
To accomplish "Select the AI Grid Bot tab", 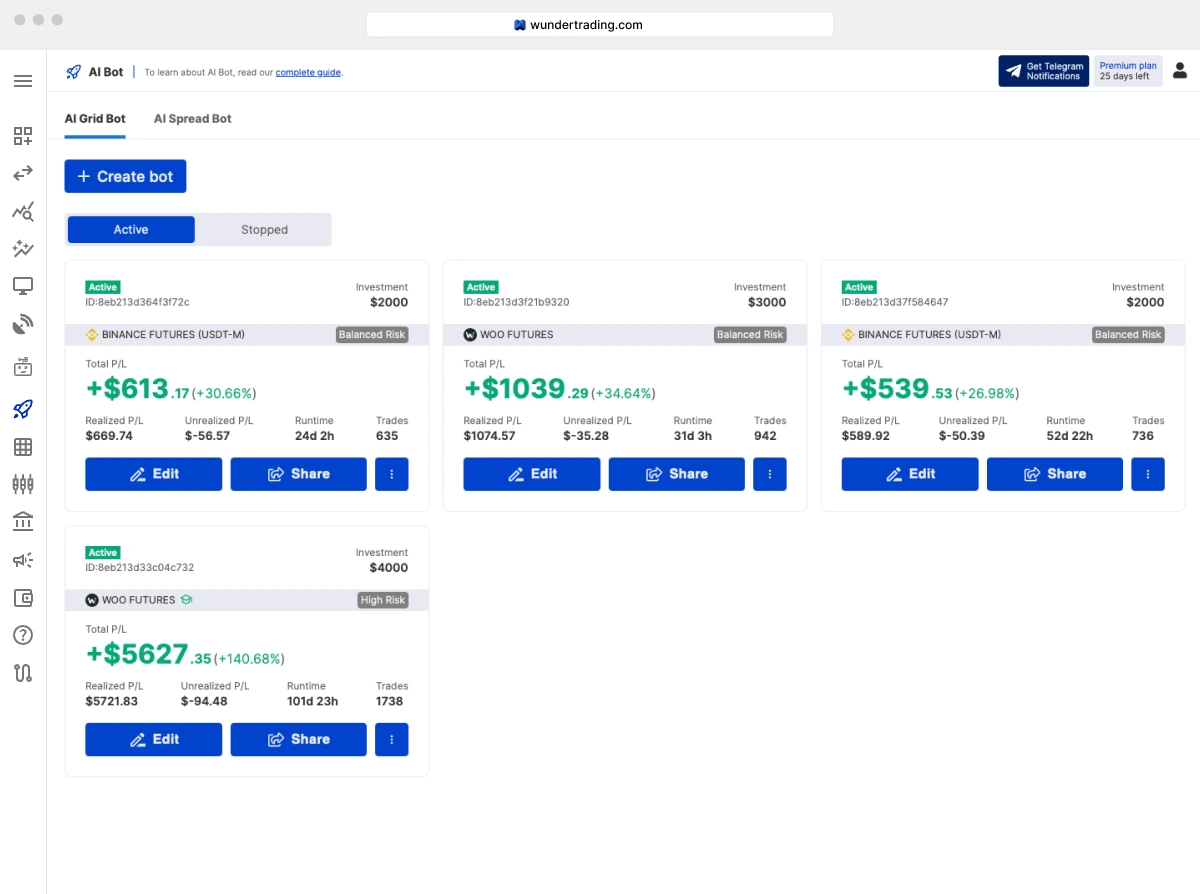I will (x=95, y=118).
